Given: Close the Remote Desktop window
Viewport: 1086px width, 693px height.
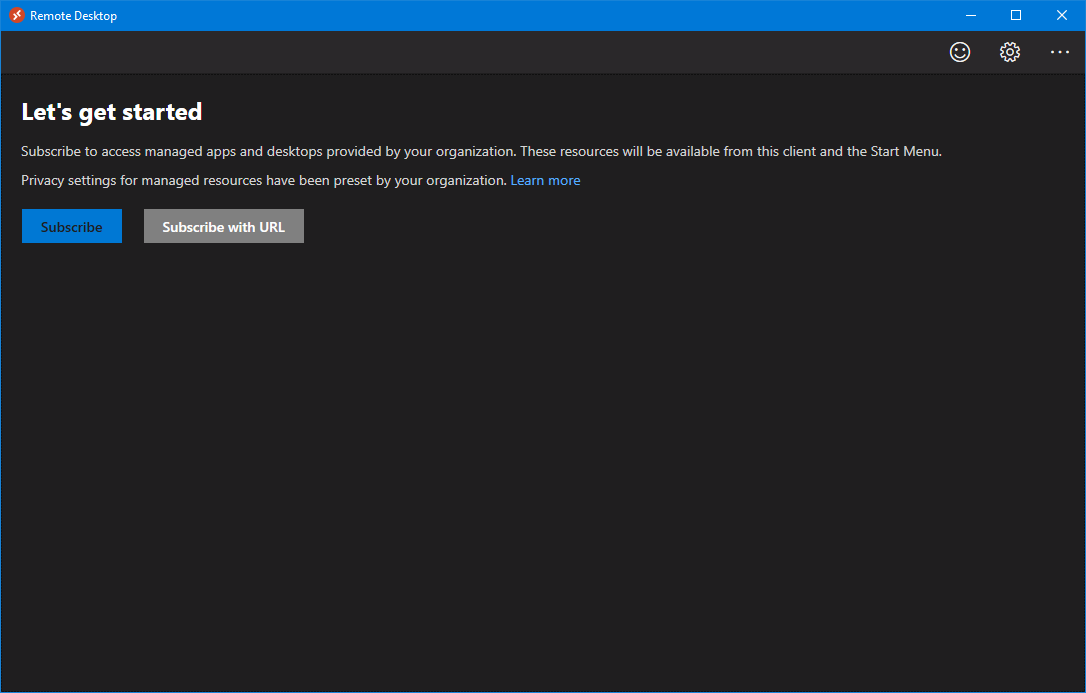Looking at the screenshot, I should [x=1062, y=15].
